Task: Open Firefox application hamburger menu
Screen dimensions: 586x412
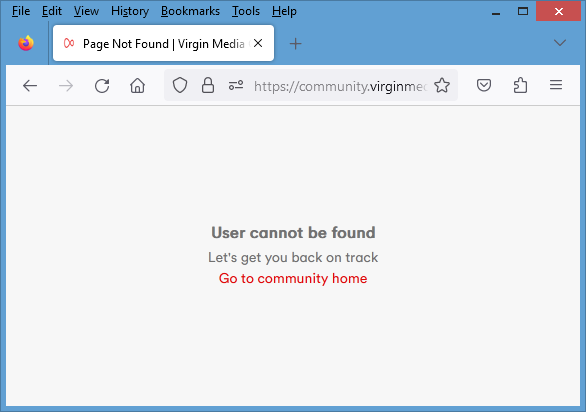Action: coord(556,85)
